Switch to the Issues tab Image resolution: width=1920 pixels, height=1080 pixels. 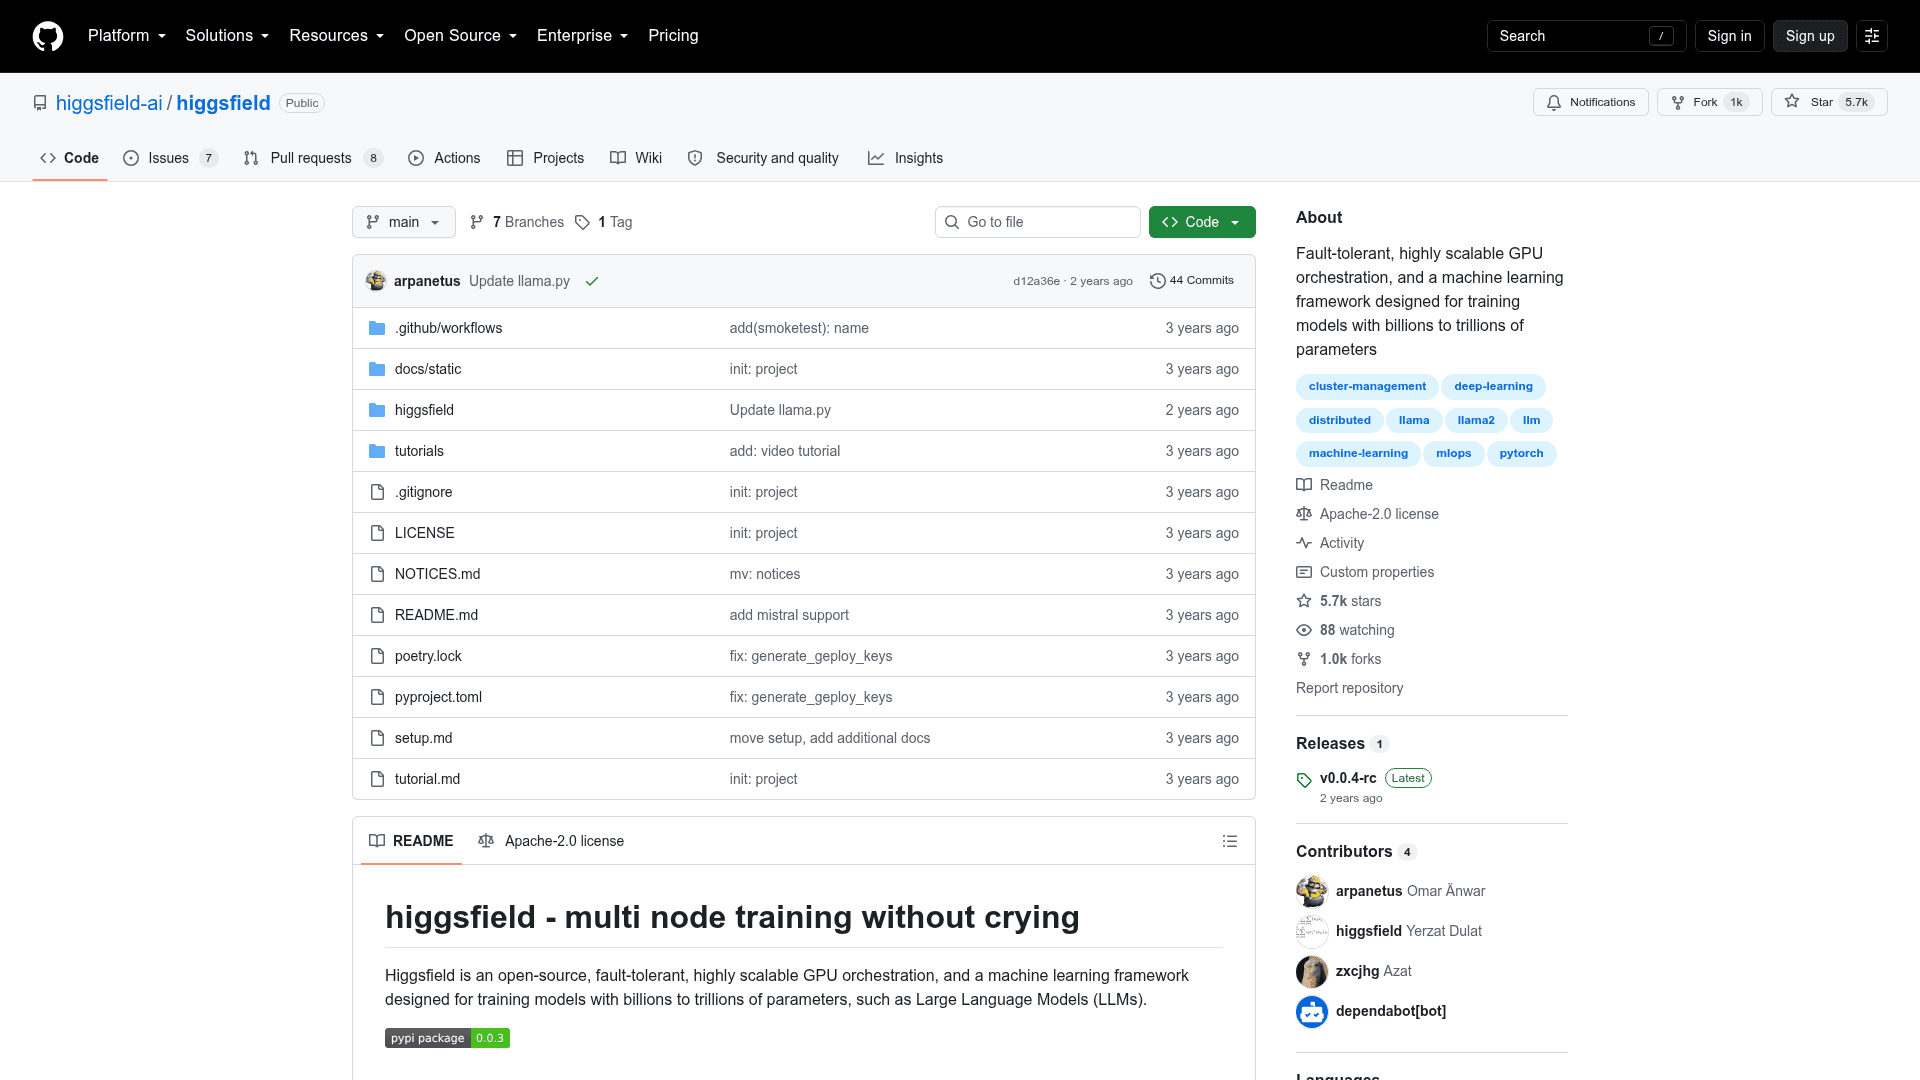tap(170, 158)
